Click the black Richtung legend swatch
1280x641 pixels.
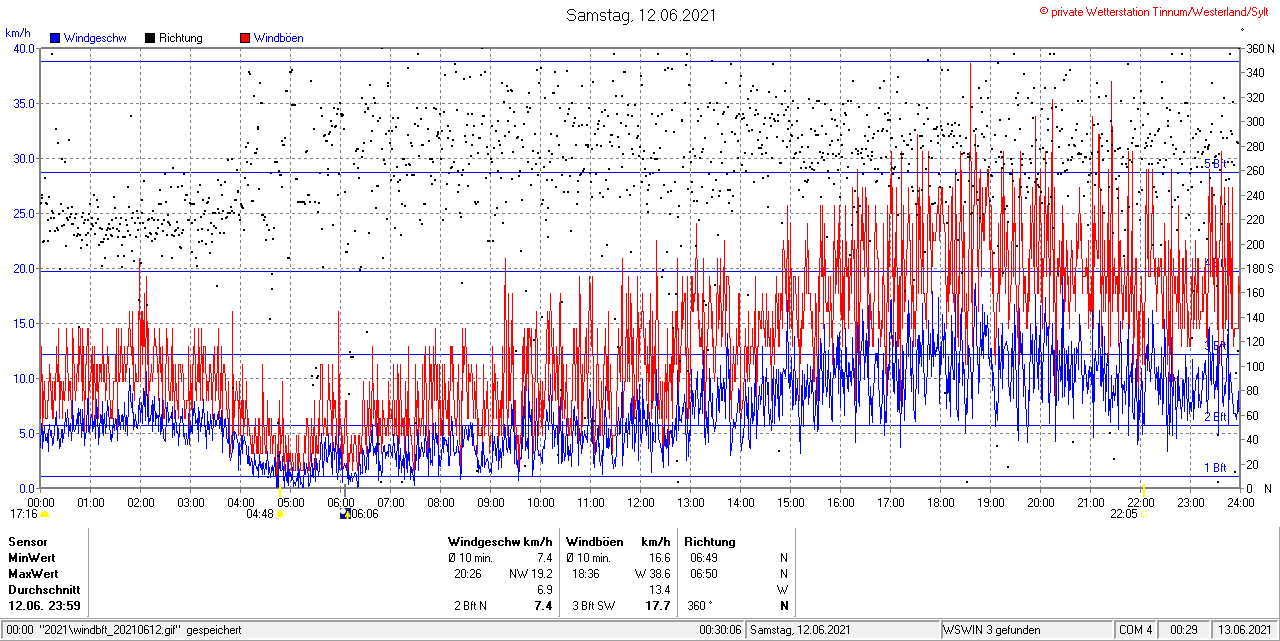coord(150,38)
